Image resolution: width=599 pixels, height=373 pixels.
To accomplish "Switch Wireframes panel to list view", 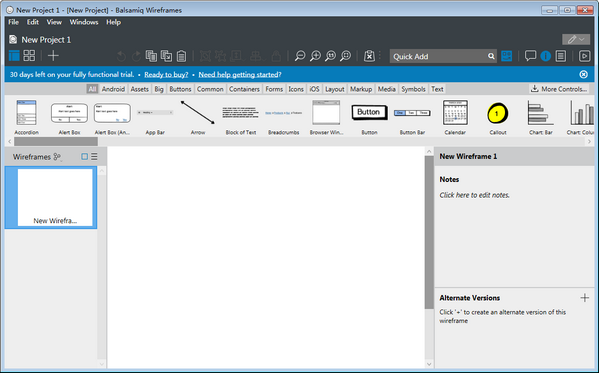I will [94, 156].
